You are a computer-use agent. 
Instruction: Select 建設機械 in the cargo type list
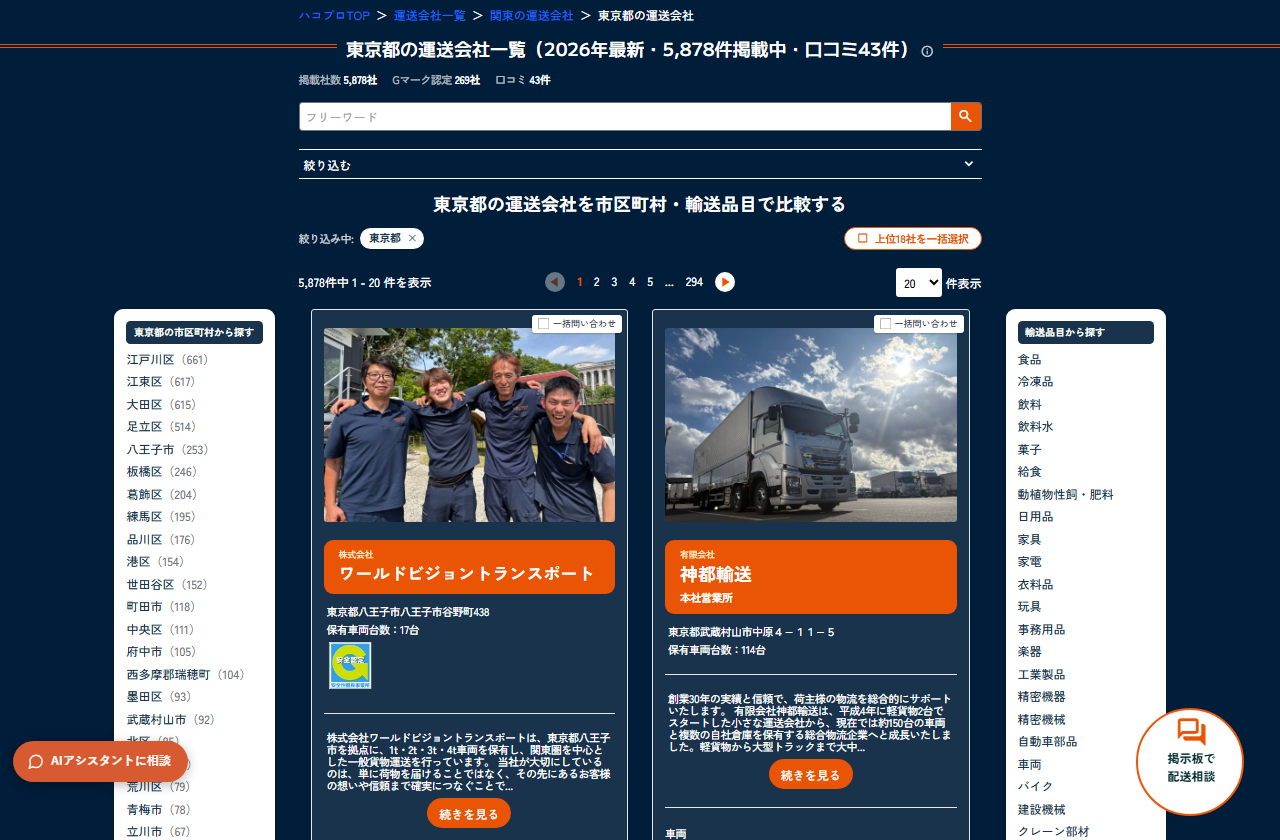(x=1041, y=809)
